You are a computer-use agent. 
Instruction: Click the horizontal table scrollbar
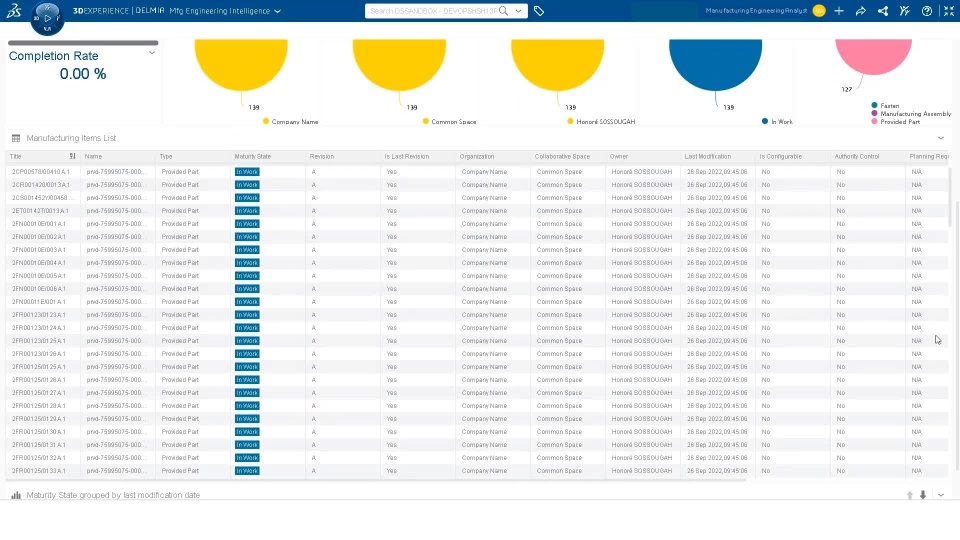click(376, 480)
